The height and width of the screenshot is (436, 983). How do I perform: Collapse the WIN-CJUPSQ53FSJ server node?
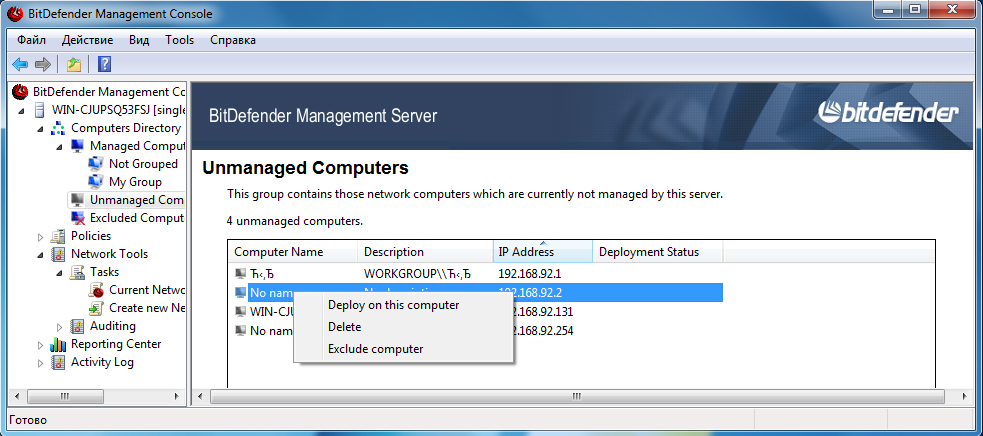[23, 110]
